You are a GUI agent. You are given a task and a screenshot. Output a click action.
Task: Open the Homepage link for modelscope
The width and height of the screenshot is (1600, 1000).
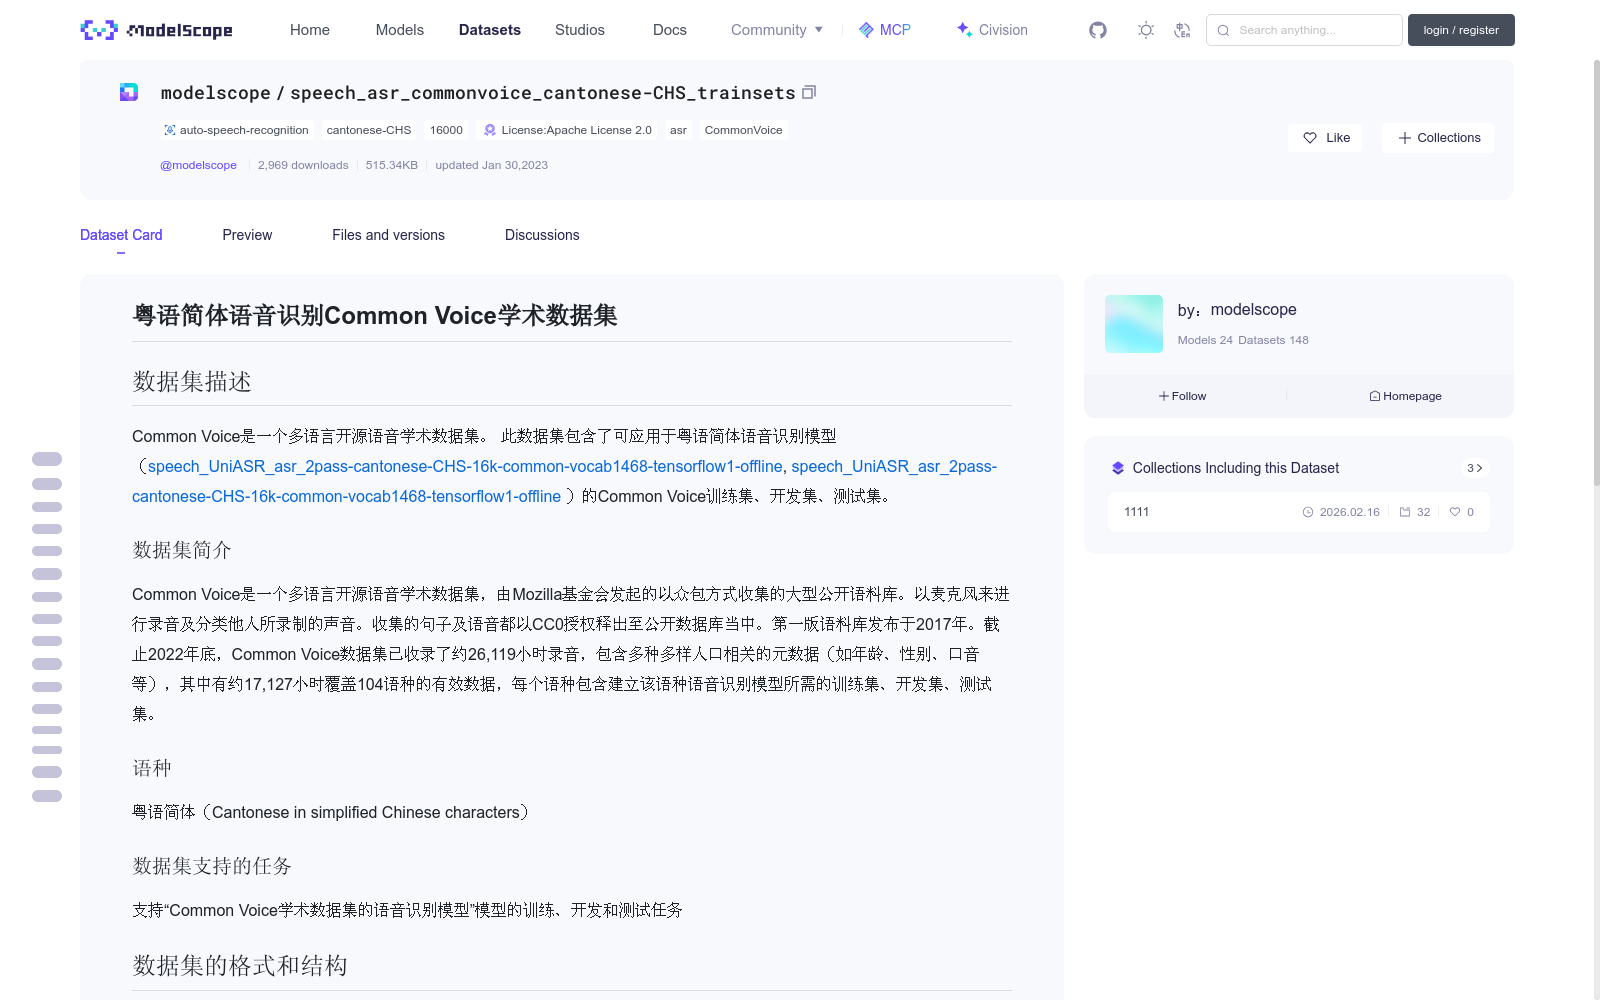point(1405,396)
